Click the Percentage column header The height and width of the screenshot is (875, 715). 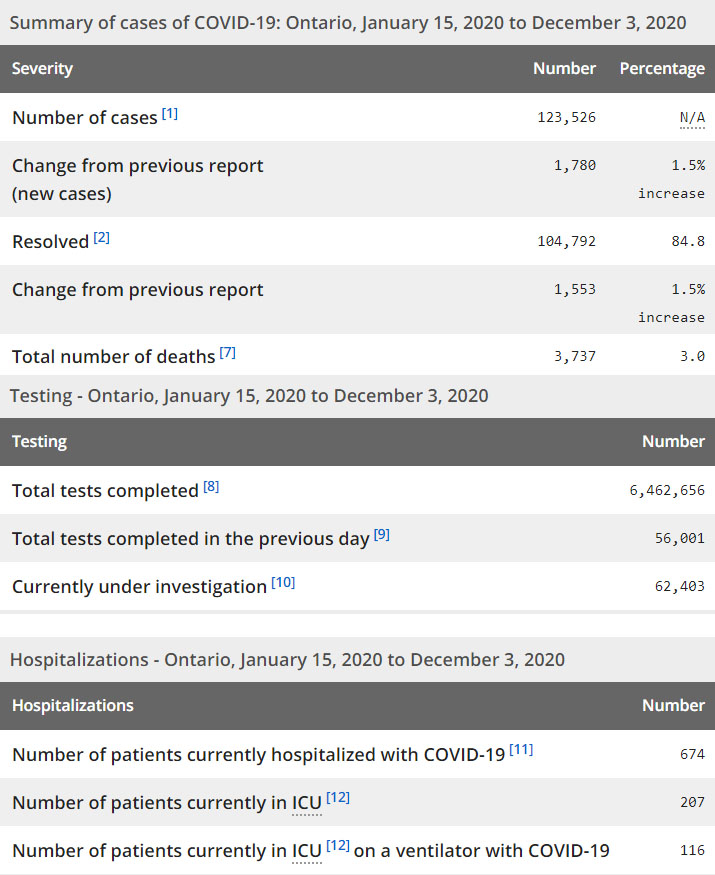662,69
